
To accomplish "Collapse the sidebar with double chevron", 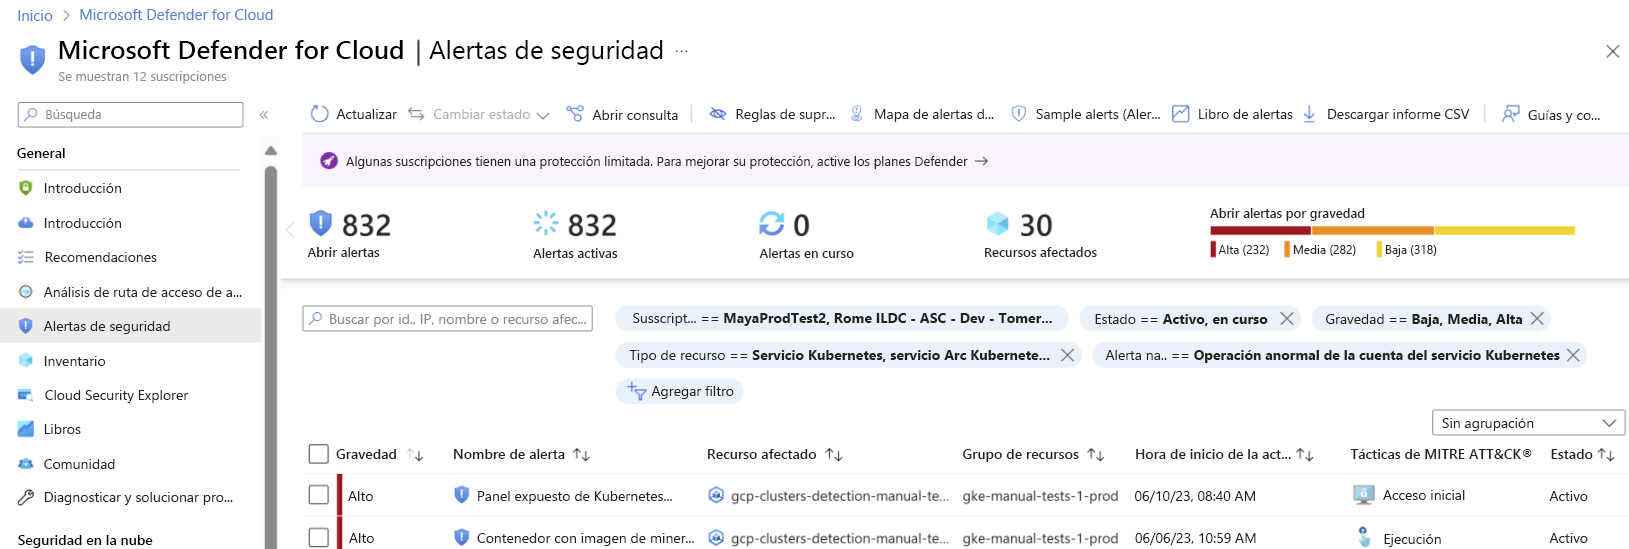I will point(264,115).
